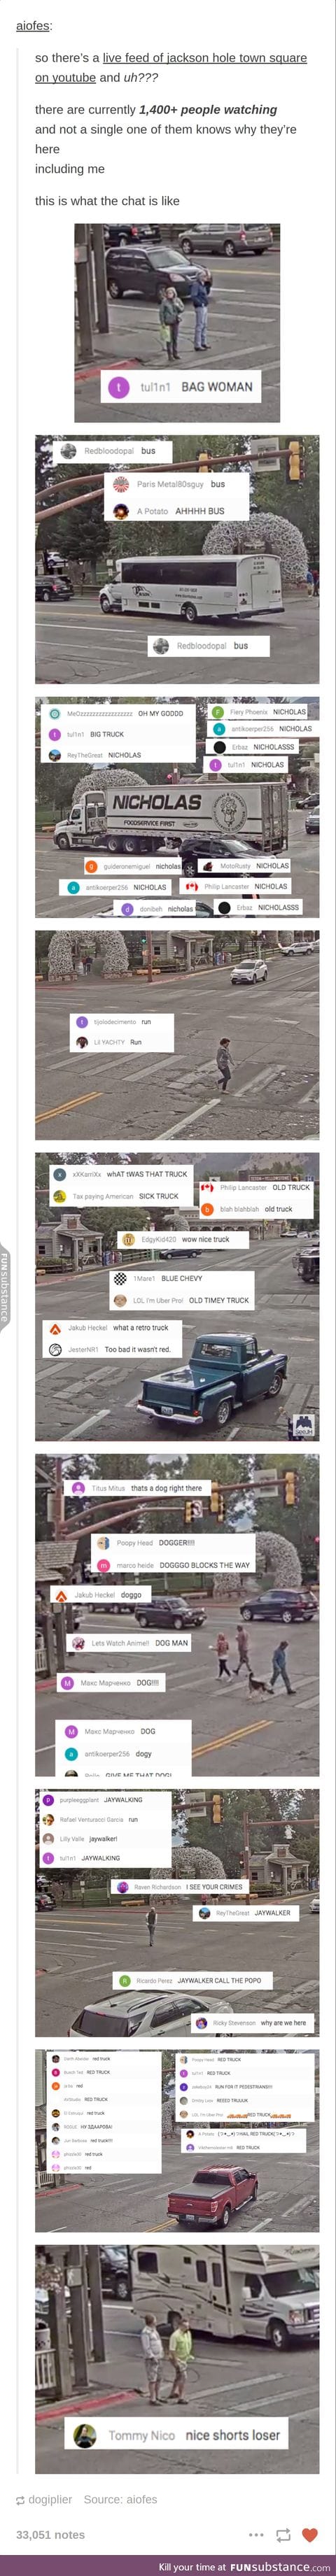Open the blue old Chevy truck image

pos(177,1296)
